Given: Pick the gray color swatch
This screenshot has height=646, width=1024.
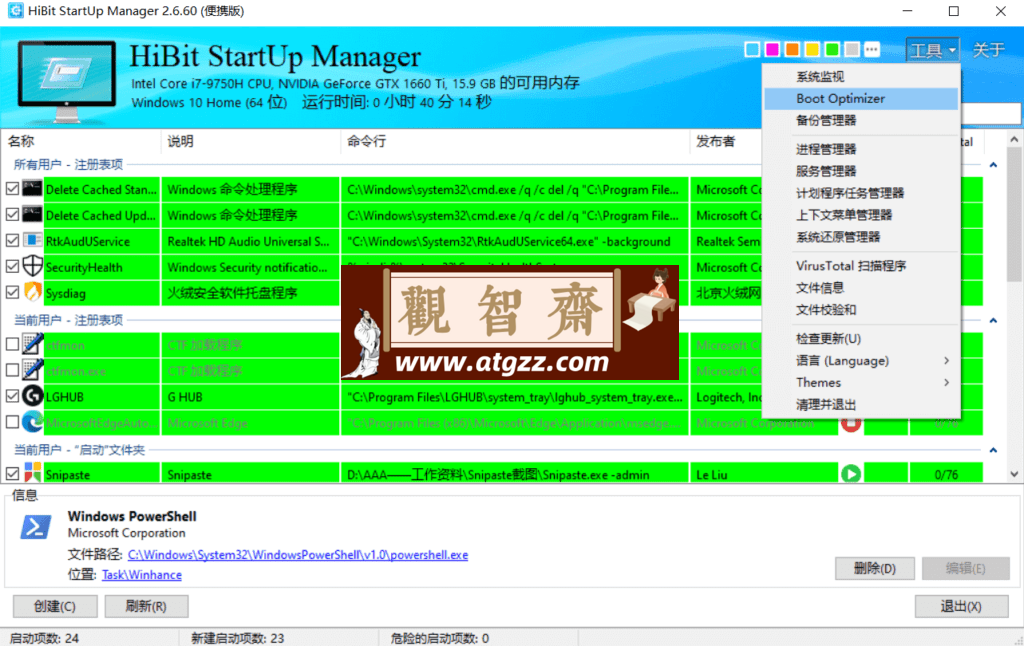Looking at the screenshot, I should (852, 50).
